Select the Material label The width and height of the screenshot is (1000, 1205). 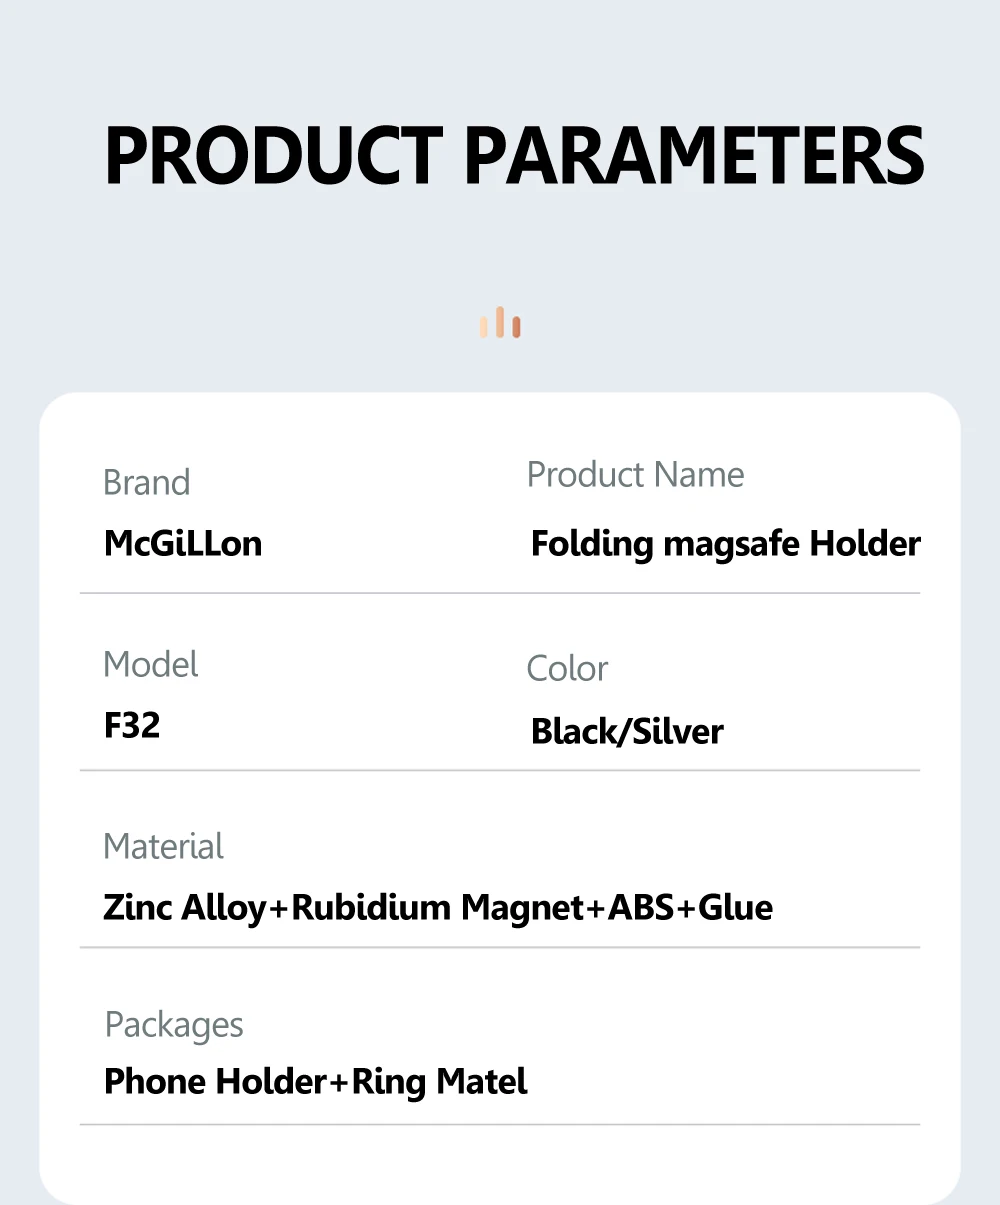click(x=163, y=847)
